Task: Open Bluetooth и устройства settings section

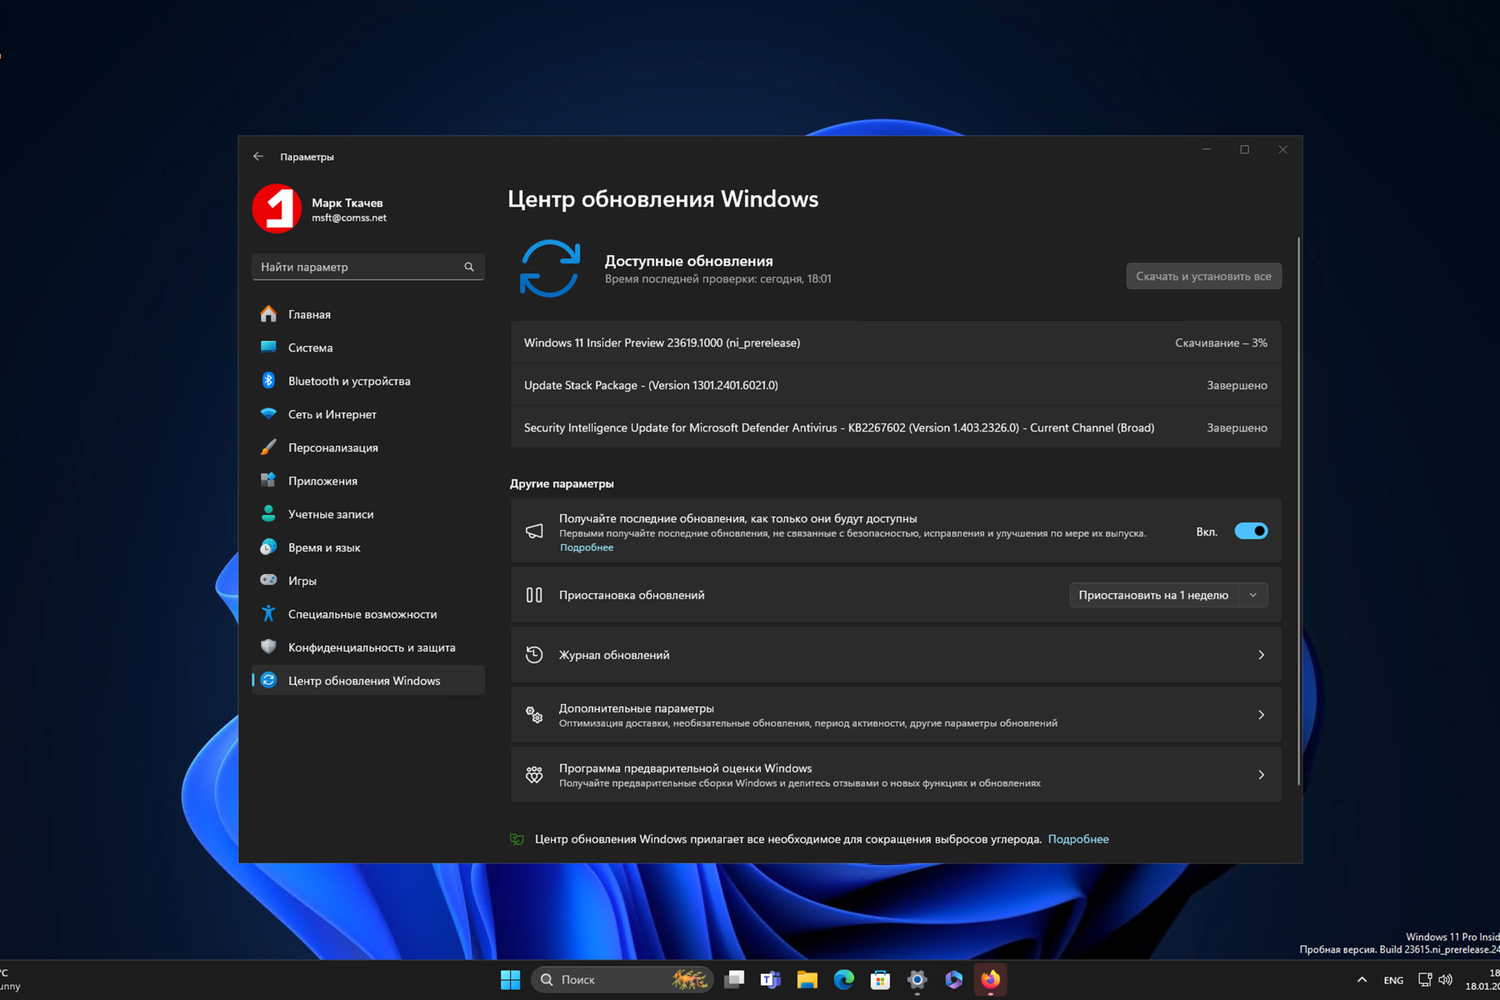Action: click(349, 381)
